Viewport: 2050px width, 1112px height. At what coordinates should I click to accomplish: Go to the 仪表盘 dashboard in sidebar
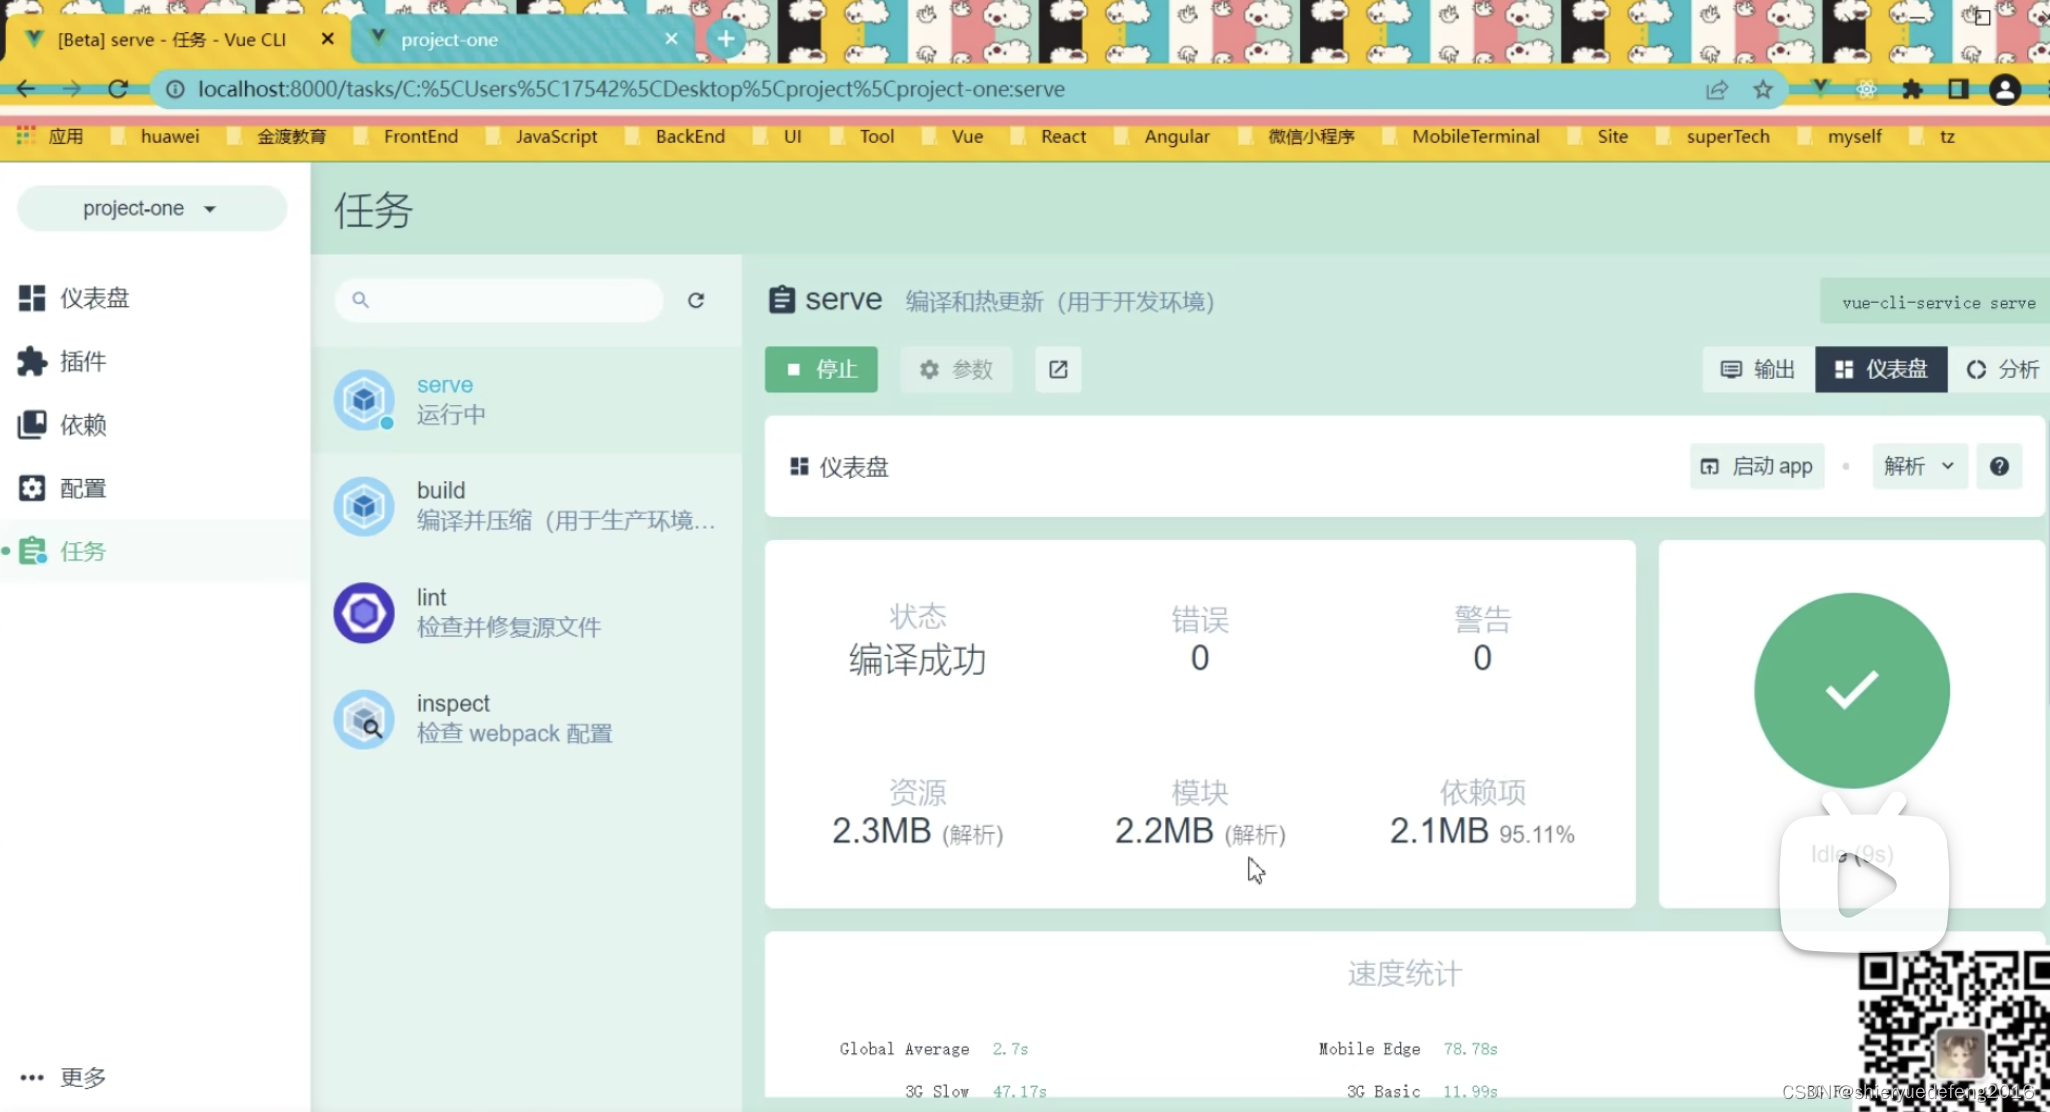[x=94, y=298]
